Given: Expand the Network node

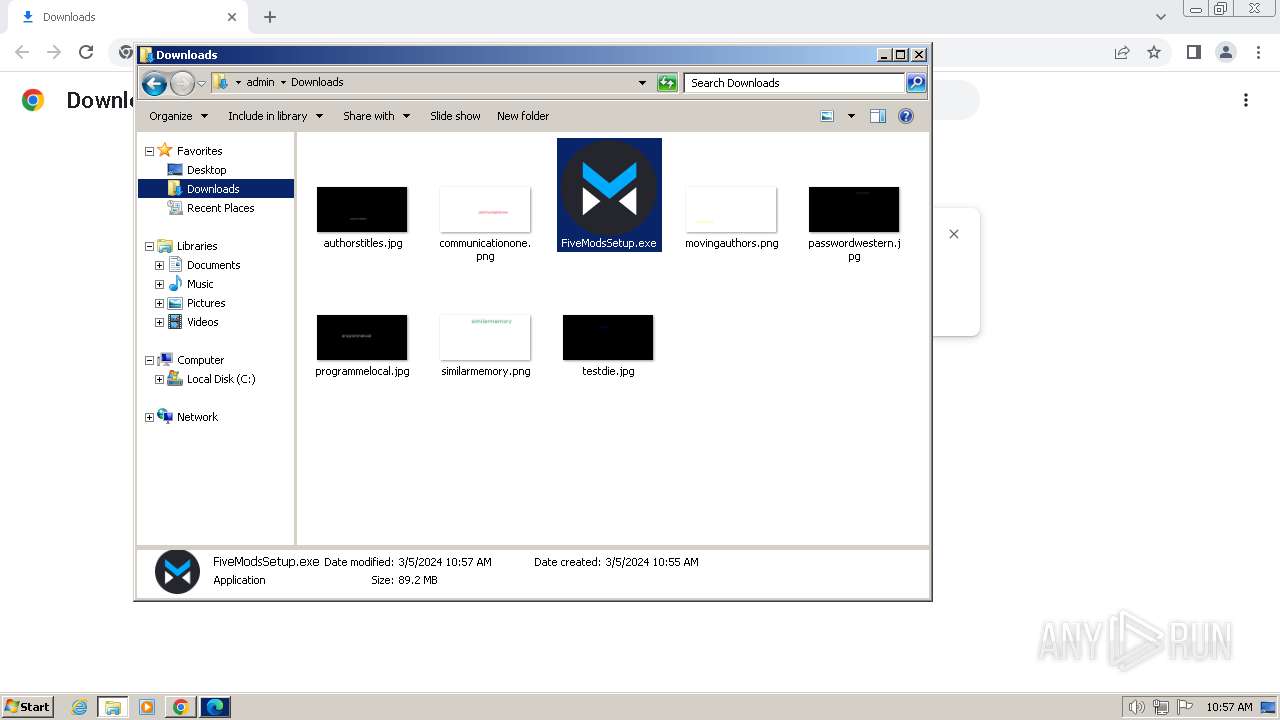Looking at the screenshot, I should [x=149, y=417].
